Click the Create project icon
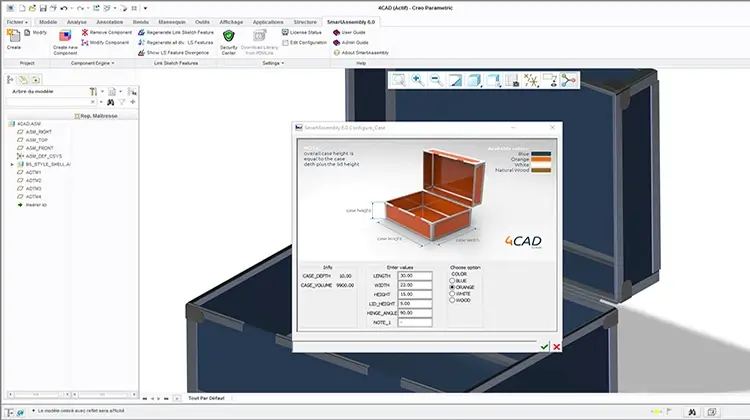 pyautogui.click(x=14, y=36)
